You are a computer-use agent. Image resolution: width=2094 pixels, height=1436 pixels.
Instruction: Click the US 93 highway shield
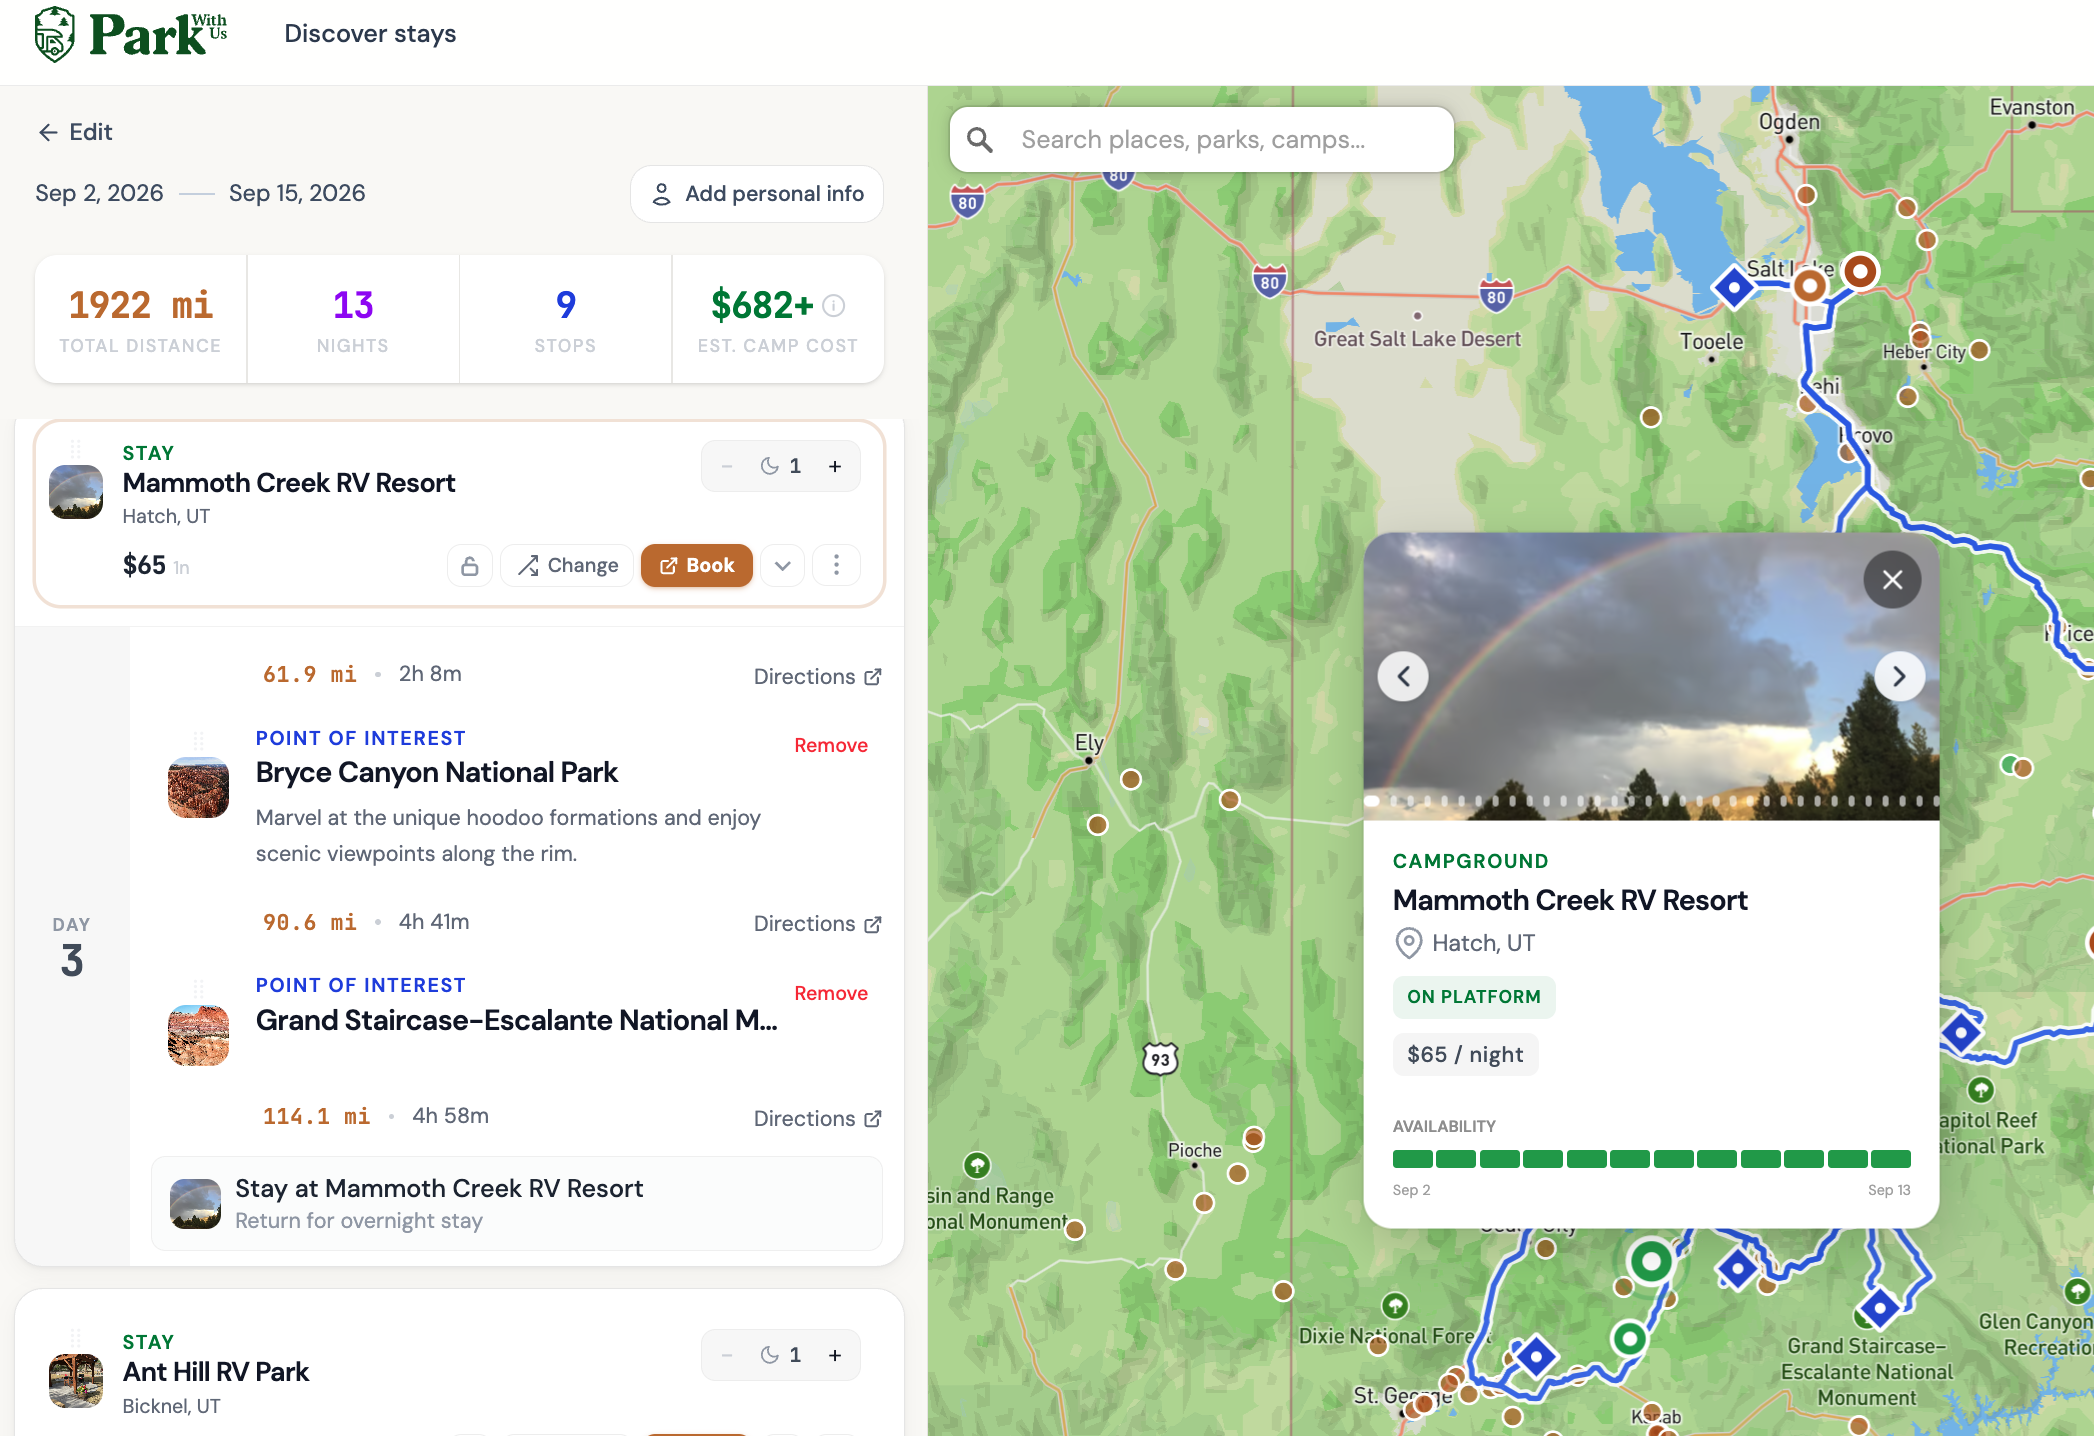[1160, 1058]
